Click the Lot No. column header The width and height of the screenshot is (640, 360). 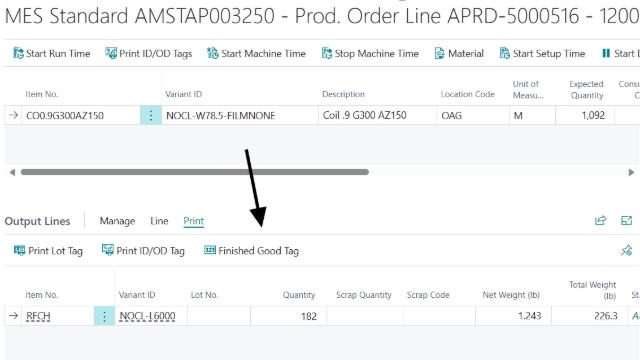(x=204, y=295)
